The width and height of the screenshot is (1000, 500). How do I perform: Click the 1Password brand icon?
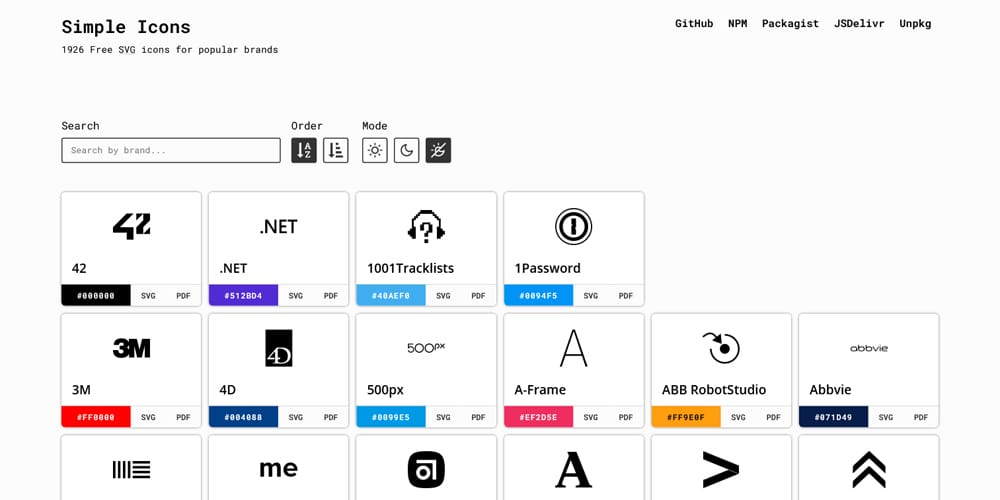(x=573, y=226)
